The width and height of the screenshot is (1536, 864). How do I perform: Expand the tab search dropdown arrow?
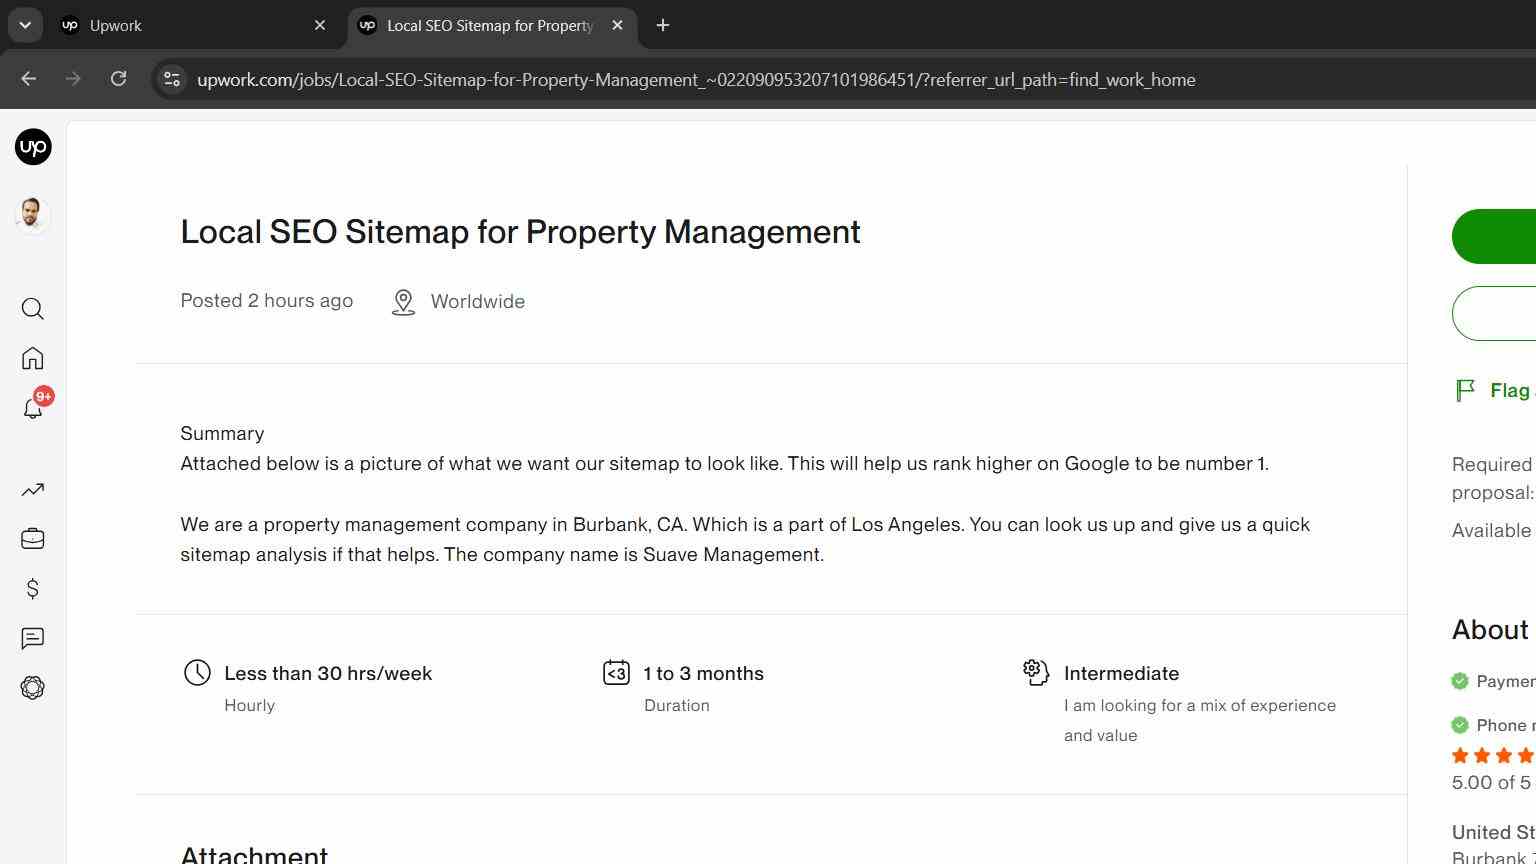coord(25,25)
